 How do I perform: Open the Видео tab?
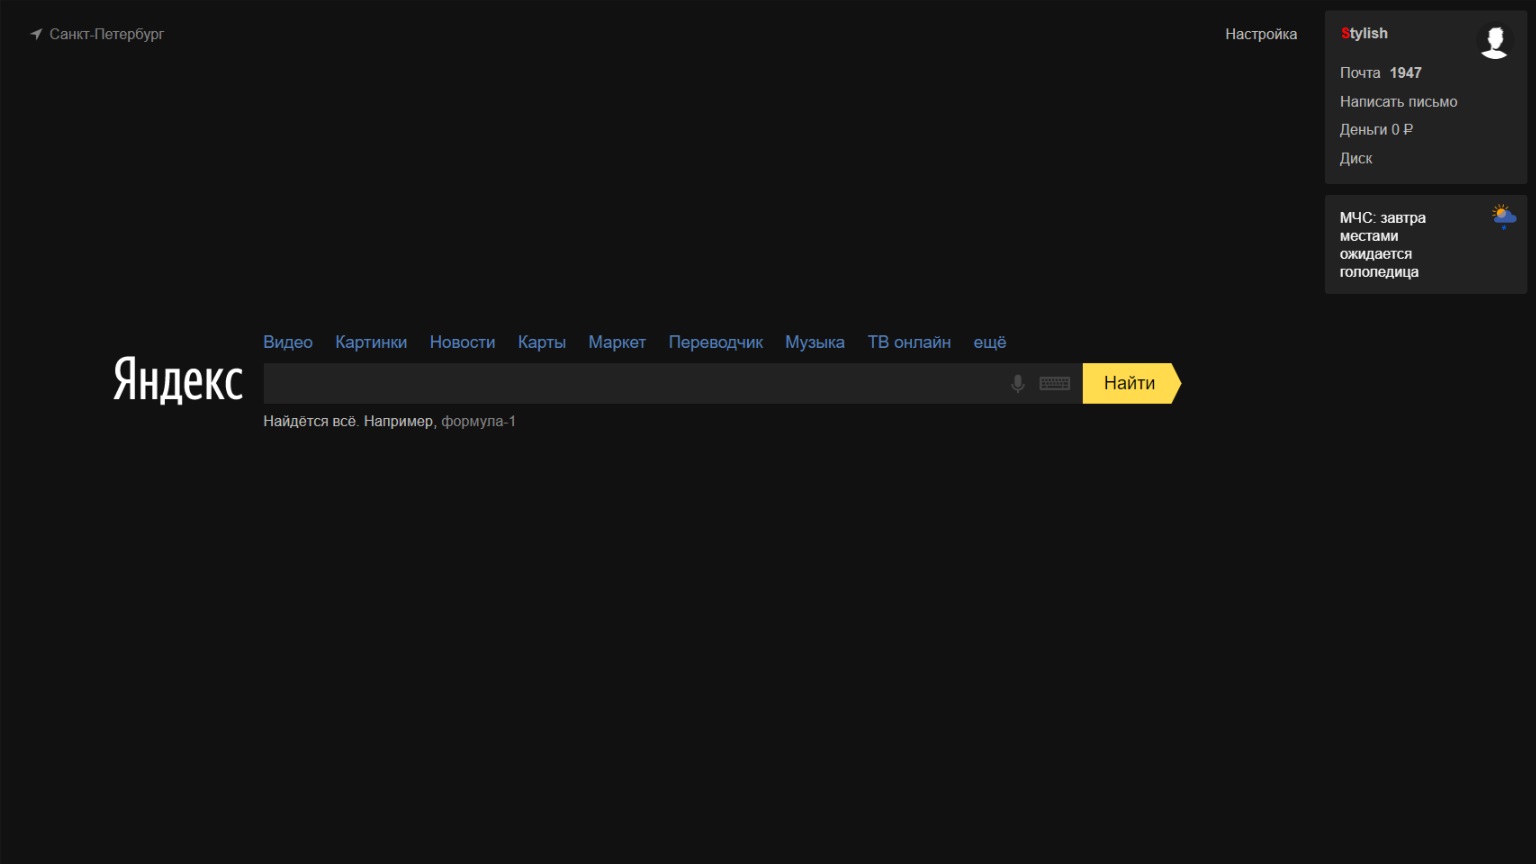[288, 342]
